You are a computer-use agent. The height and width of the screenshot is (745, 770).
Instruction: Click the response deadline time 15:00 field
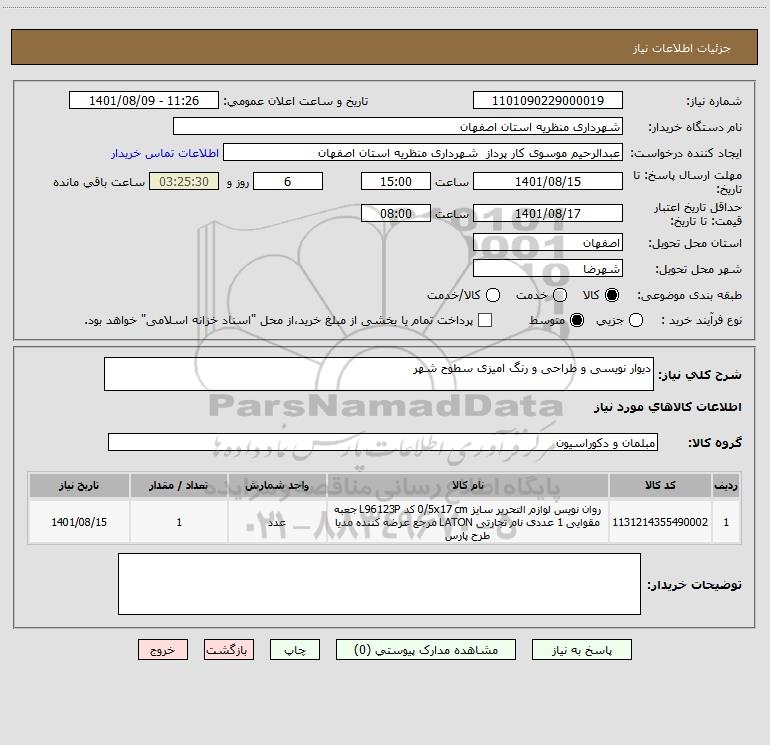(x=396, y=181)
